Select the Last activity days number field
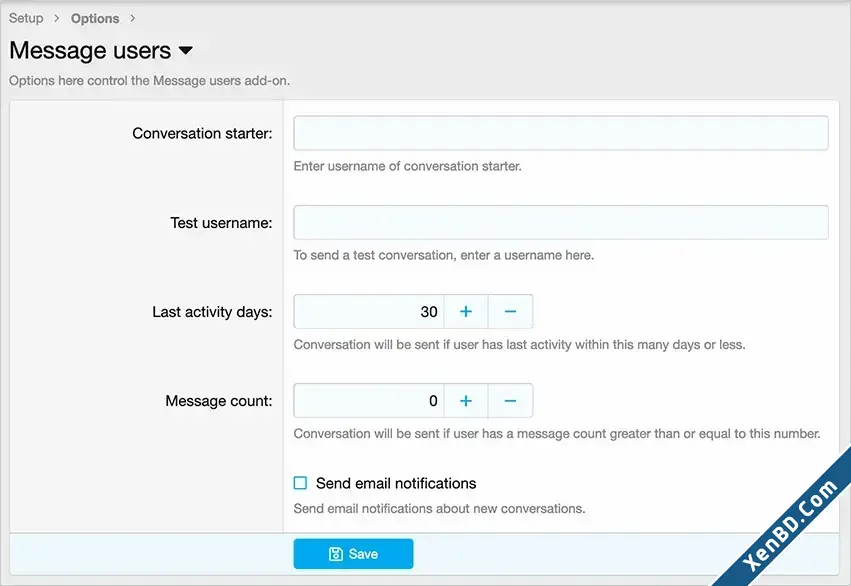The height and width of the screenshot is (586, 851). (x=369, y=311)
